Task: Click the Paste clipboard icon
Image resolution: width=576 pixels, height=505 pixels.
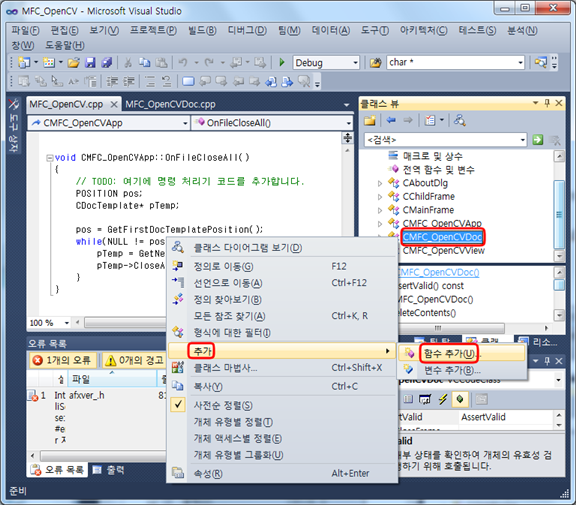Action: pos(161,63)
